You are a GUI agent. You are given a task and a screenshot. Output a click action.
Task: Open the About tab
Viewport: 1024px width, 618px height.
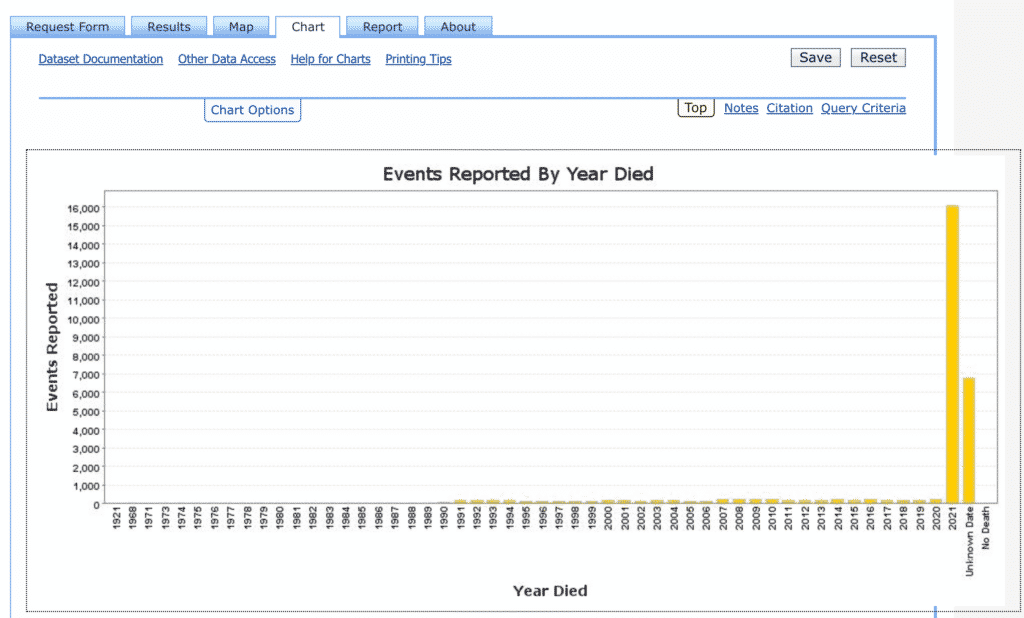(x=458, y=27)
